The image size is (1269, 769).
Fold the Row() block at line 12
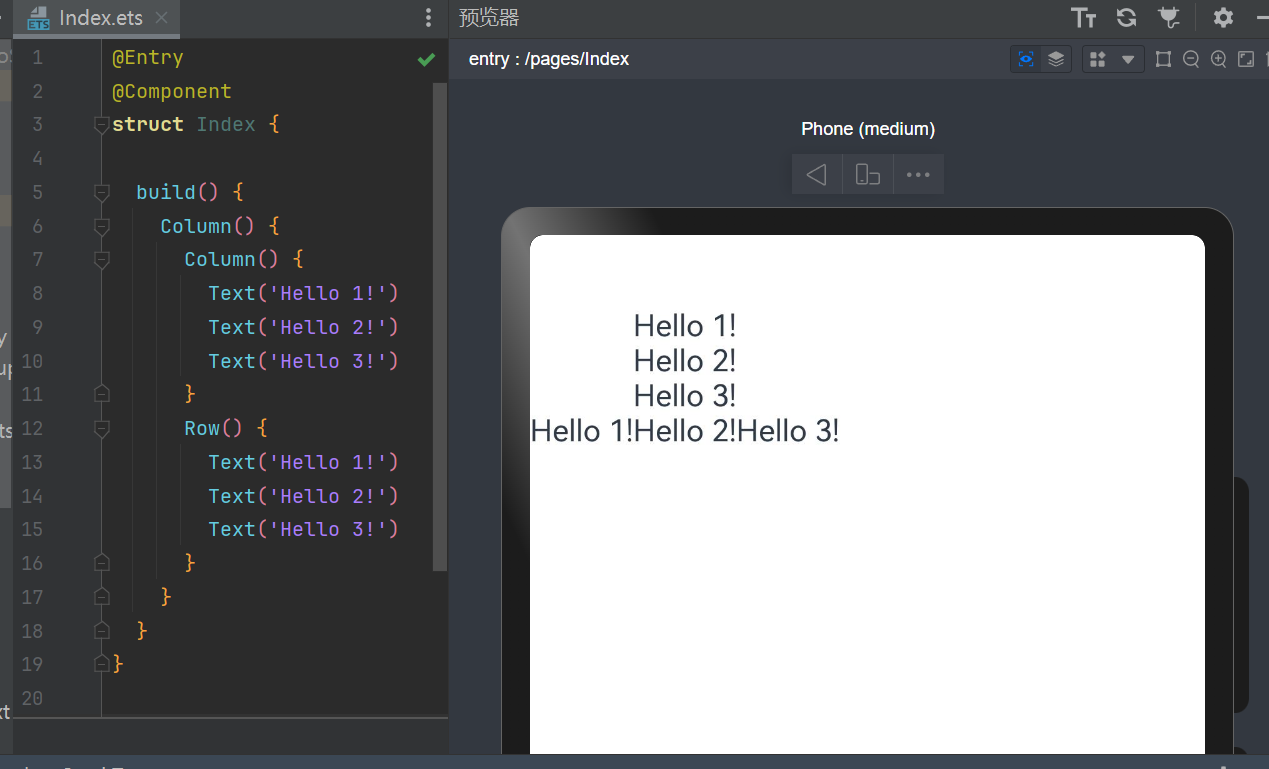101,429
